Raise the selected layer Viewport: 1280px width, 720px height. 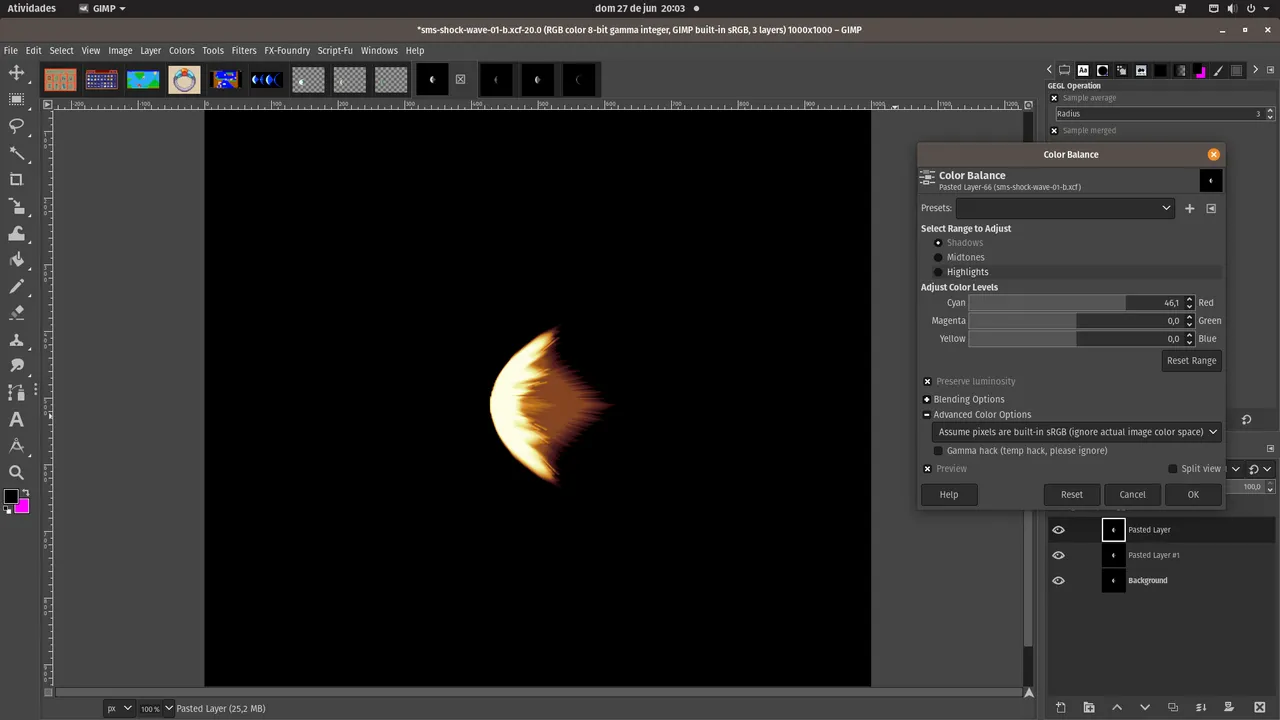1117,708
